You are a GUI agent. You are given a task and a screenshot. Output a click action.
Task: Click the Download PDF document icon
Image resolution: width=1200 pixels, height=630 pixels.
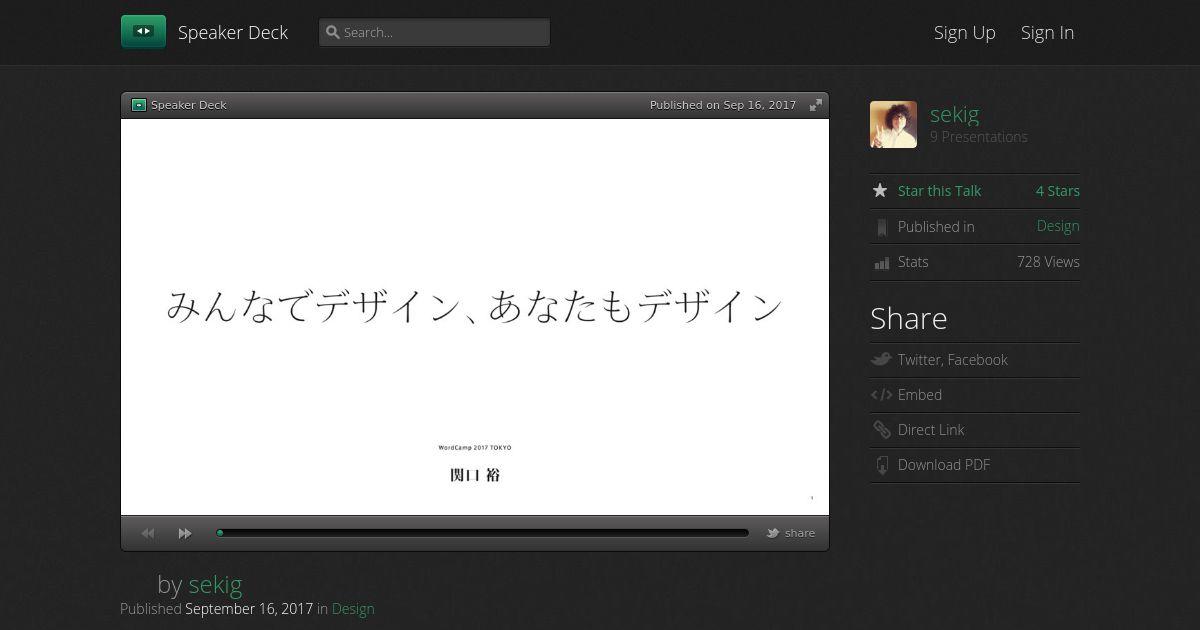click(x=881, y=465)
